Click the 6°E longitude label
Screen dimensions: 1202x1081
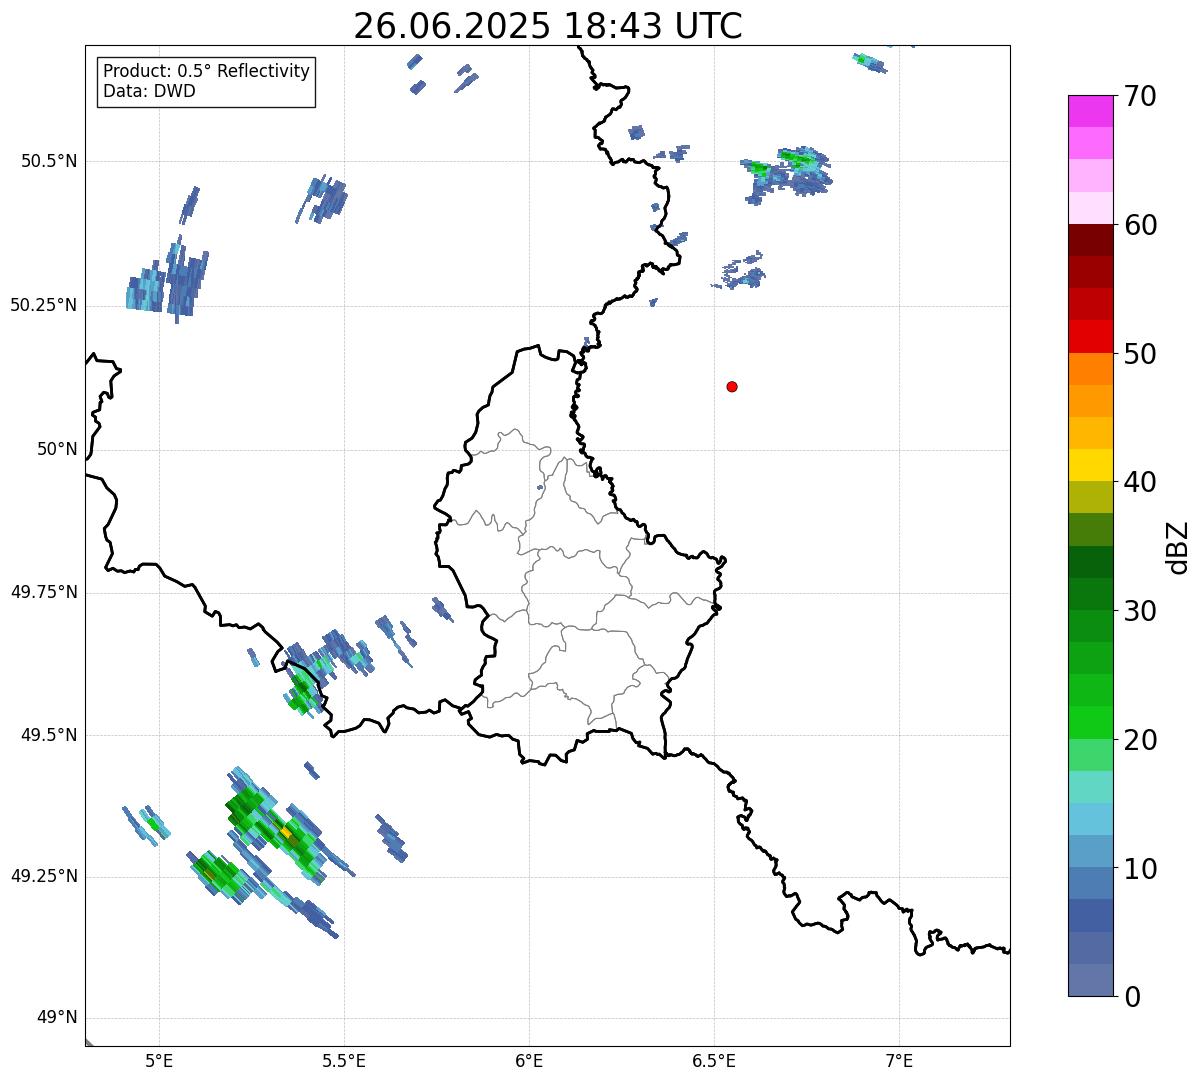coord(529,1060)
